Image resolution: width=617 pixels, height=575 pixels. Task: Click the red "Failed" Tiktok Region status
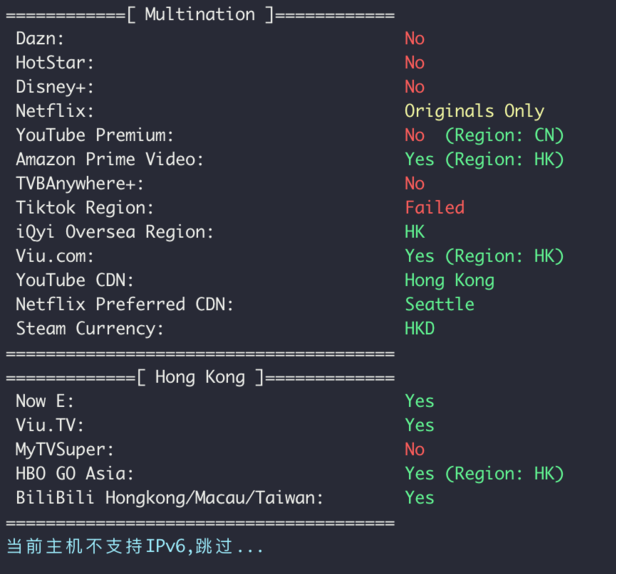(434, 208)
